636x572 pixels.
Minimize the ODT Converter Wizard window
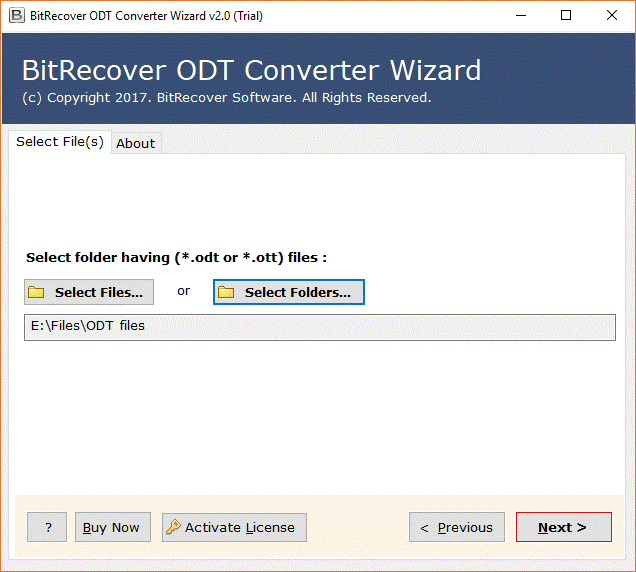(519, 16)
